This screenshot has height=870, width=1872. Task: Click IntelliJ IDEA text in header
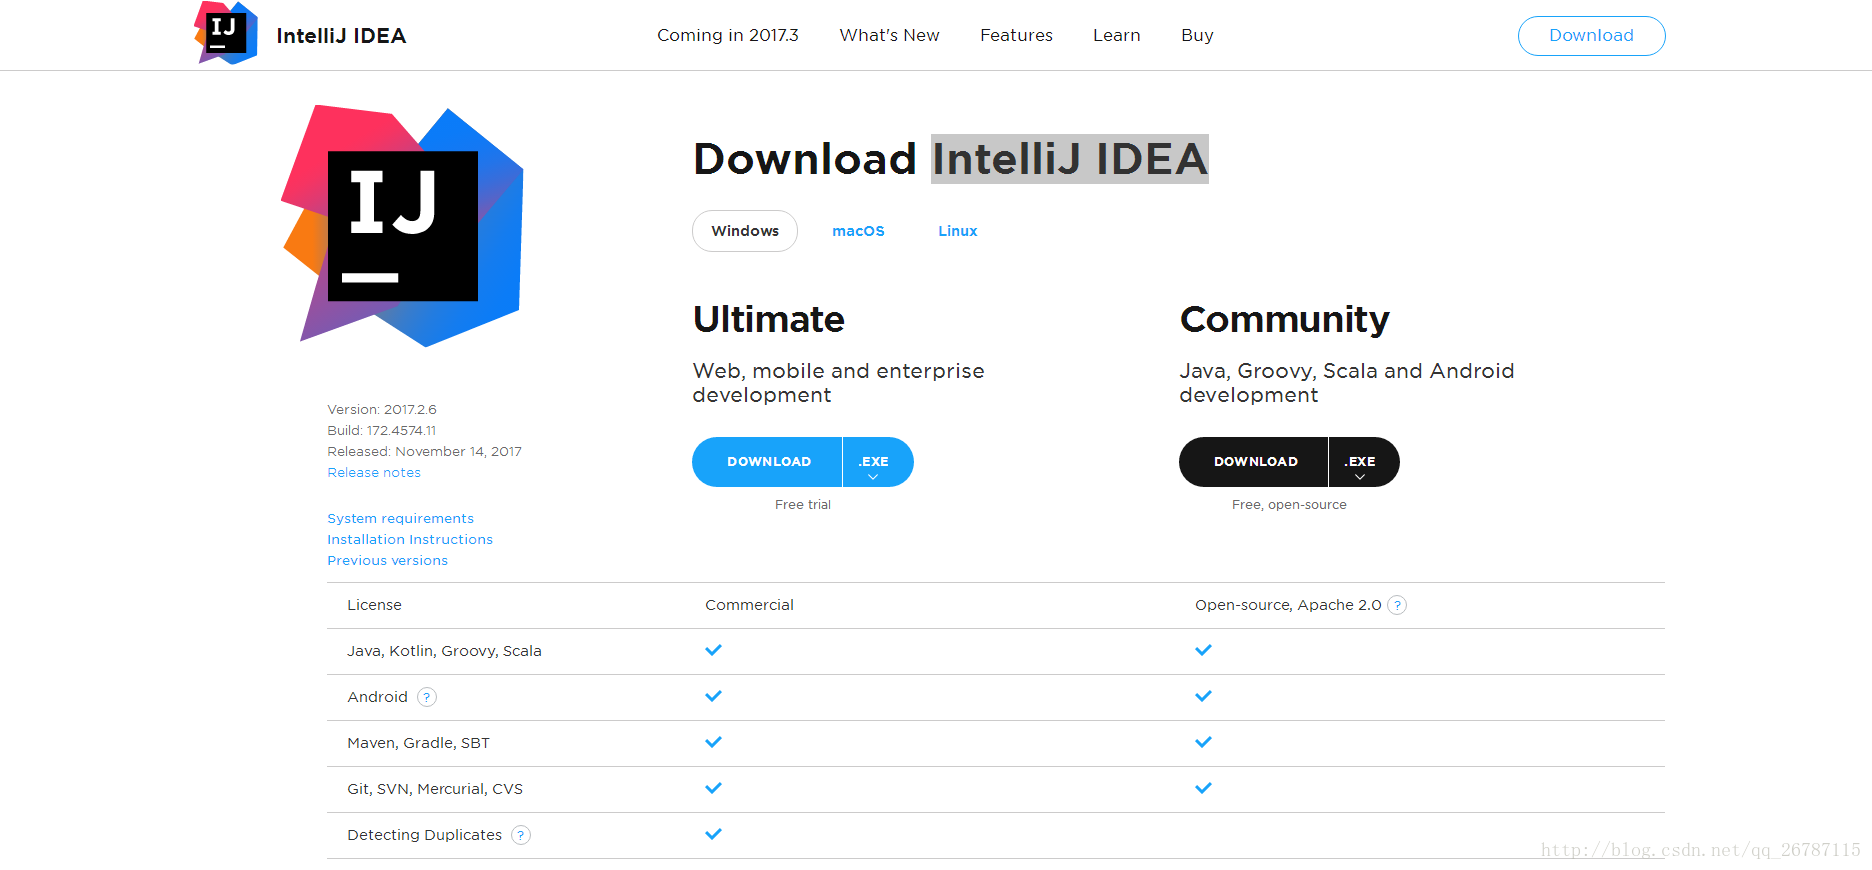341,36
